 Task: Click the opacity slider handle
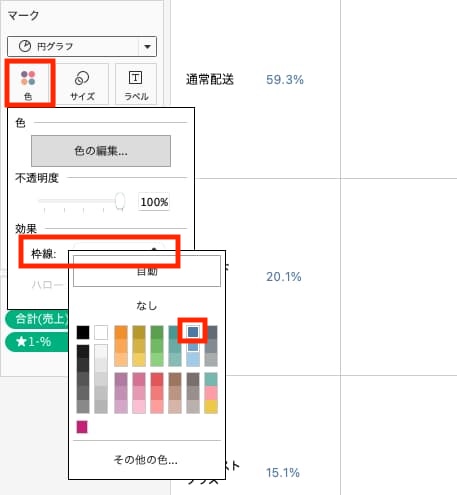tap(120, 201)
